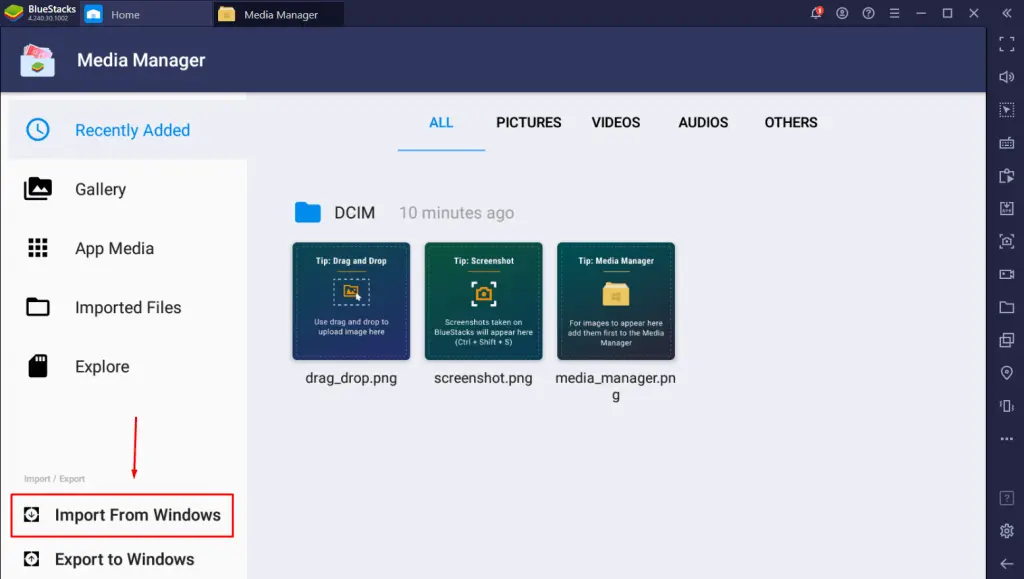This screenshot has width=1024, height=579.
Task: Select the drag_drop.png thumbnail
Action: 351,301
